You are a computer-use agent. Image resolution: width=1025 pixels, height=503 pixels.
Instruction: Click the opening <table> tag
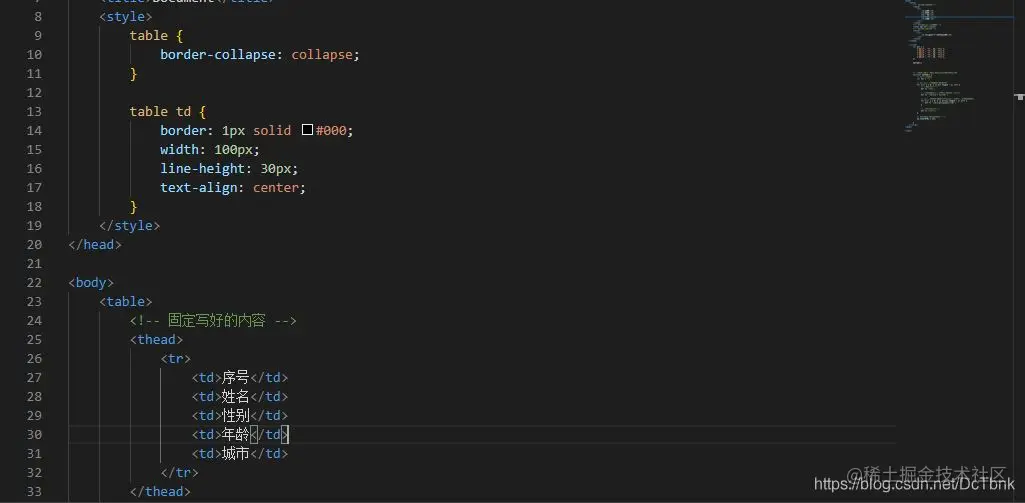(x=126, y=302)
